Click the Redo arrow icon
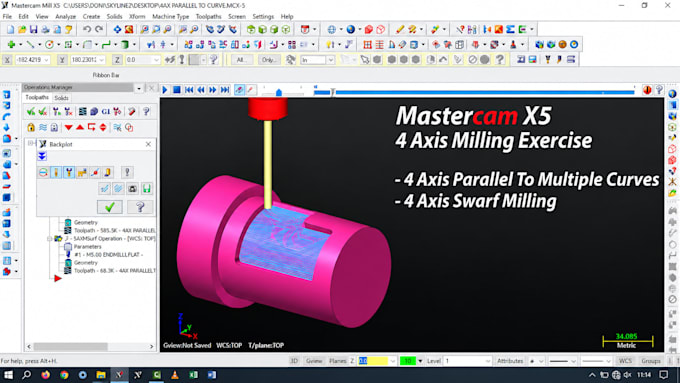The height and width of the screenshot is (383, 680). 99,29
